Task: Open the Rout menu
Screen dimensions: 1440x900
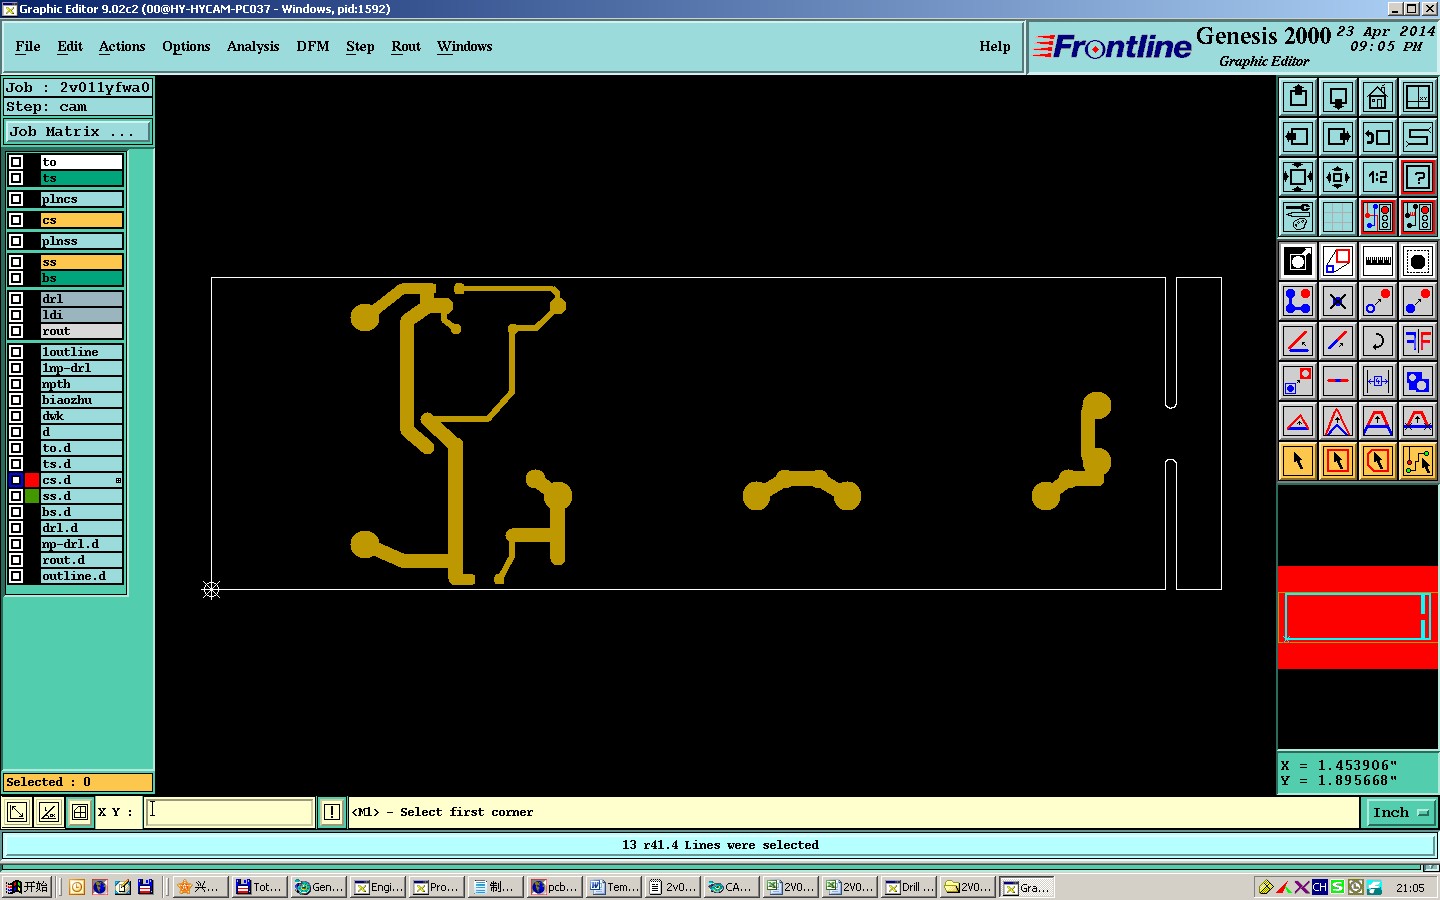Action: click(x=406, y=46)
